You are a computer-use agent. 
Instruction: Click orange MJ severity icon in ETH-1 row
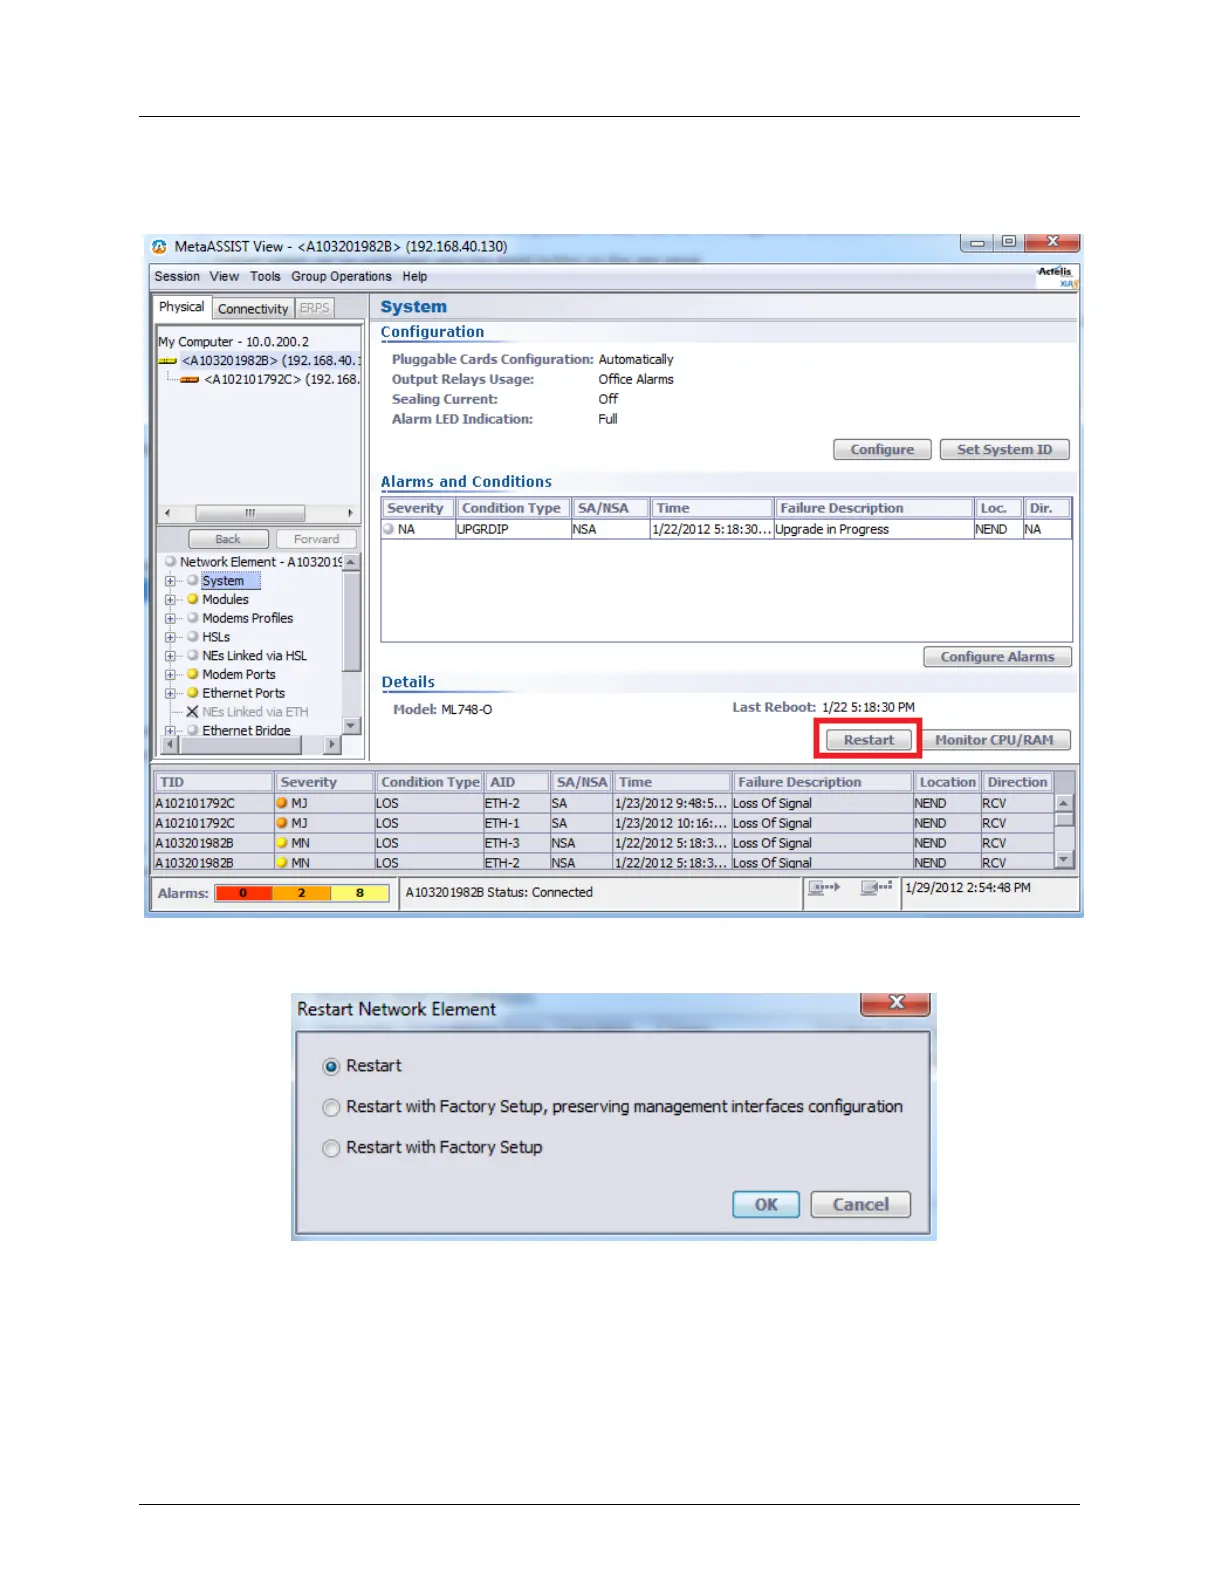[x=282, y=823]
